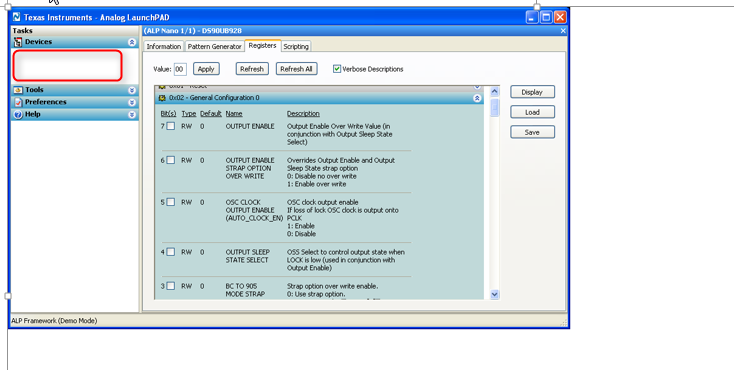Viewport: 734px width, 370px height.
Task: Toggle bit 3 BC TO 905 MODE STRAP checkbox
Action: point(171,286)
